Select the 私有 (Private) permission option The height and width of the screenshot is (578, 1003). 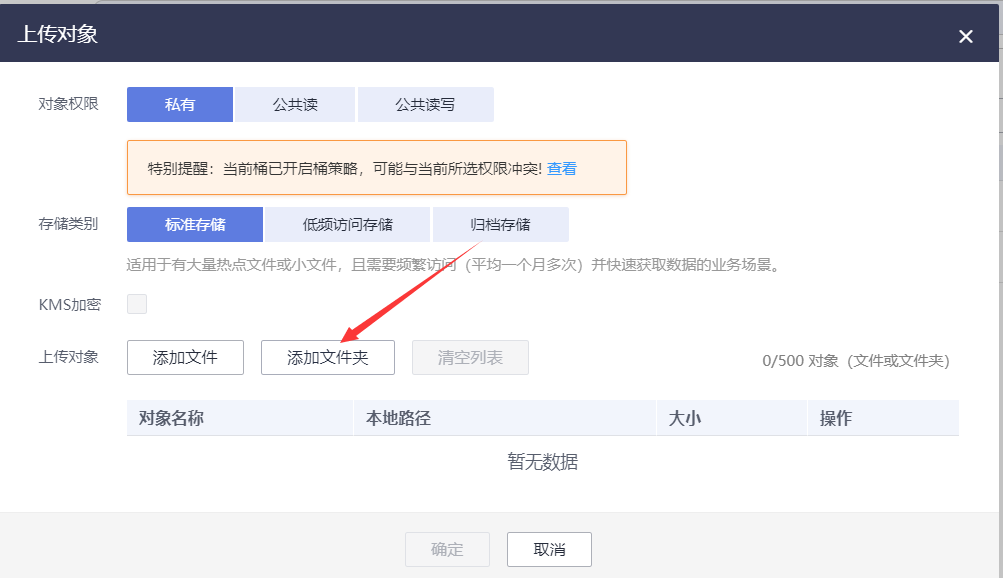point(180,104)
